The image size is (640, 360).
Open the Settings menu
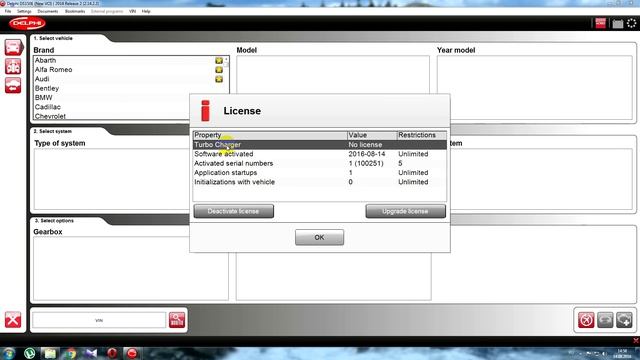click(24, 11)
